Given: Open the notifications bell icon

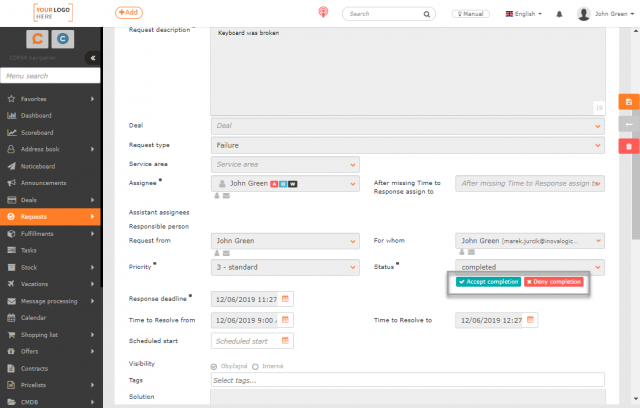Looking at the screenshot, I should pyautogui.click(x=559, y=14).
